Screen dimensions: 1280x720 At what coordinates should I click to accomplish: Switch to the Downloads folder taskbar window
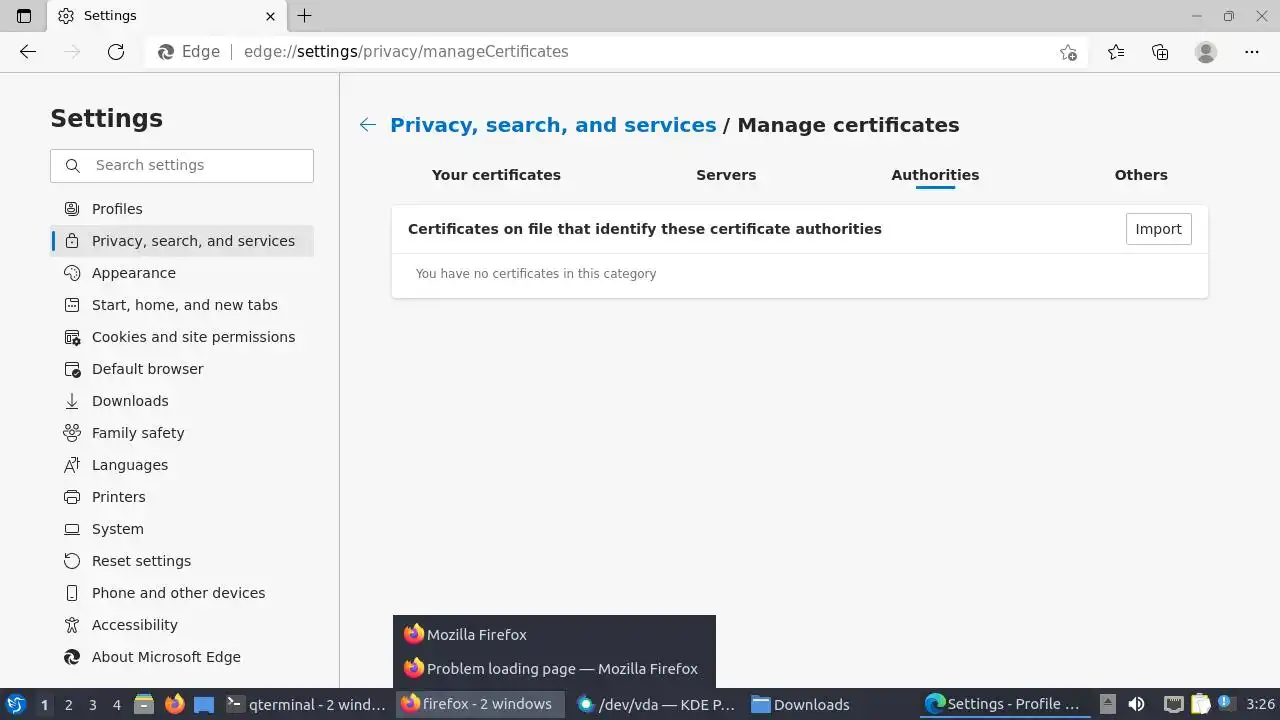pos(832,704)
